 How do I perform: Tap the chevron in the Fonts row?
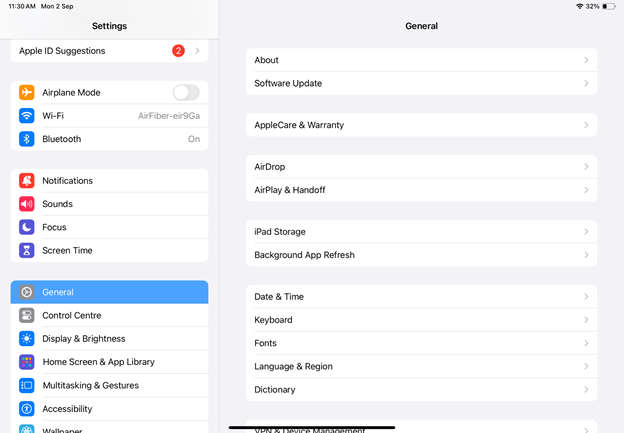[586, 343]
